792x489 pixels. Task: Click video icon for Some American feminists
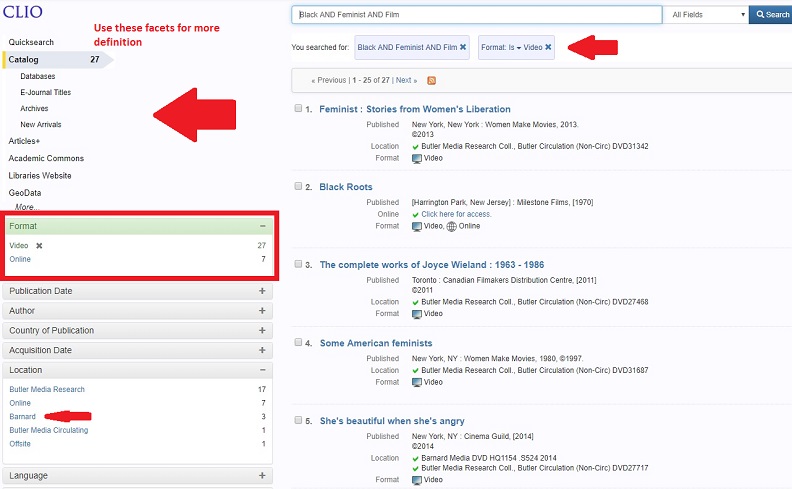(x=417, y=382)
